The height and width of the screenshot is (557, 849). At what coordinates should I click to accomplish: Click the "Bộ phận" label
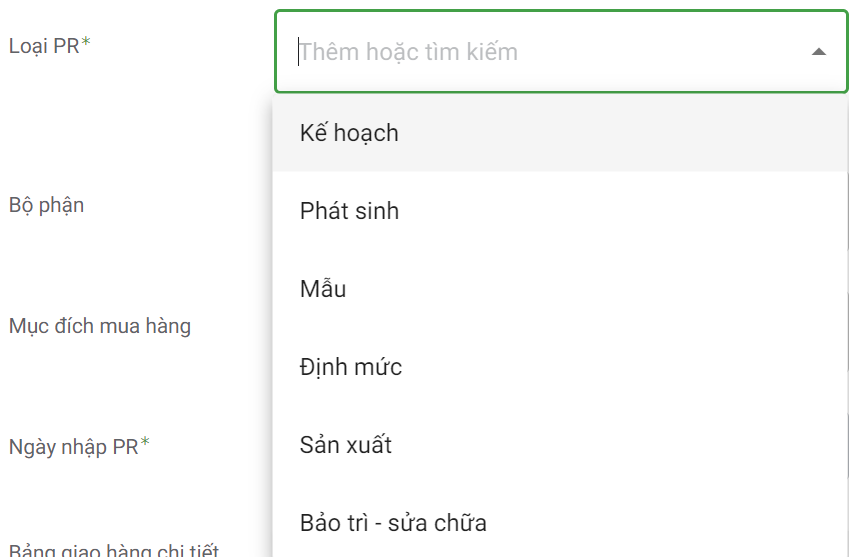46,206
